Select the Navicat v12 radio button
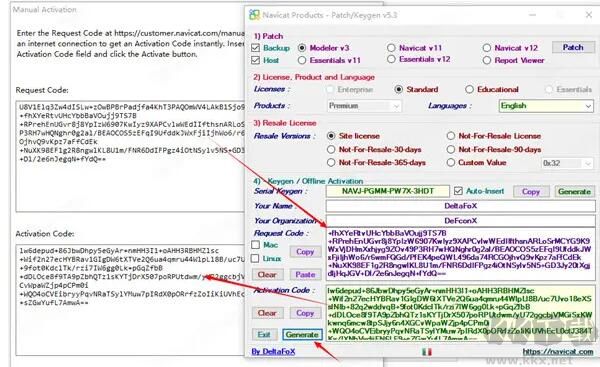The image size is (600, 367). click(487, 48)
